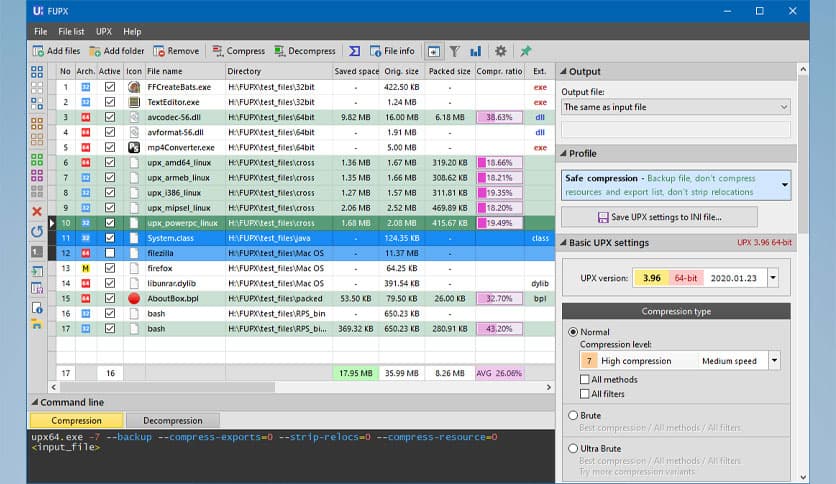Toggle Active checkbox for avformat-56.dll
Image resolution: width=836 pixels, height=484 pixels.
point(110,132)
